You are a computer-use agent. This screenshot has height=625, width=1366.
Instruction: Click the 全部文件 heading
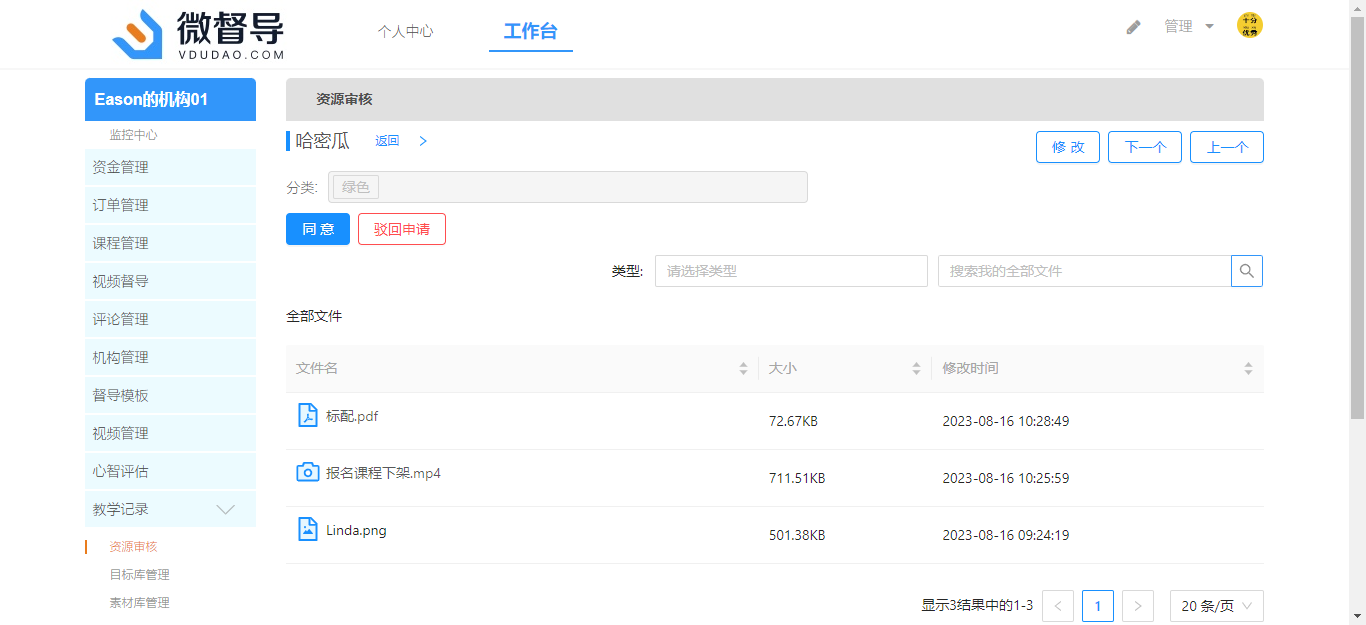[x=314, y=316]
